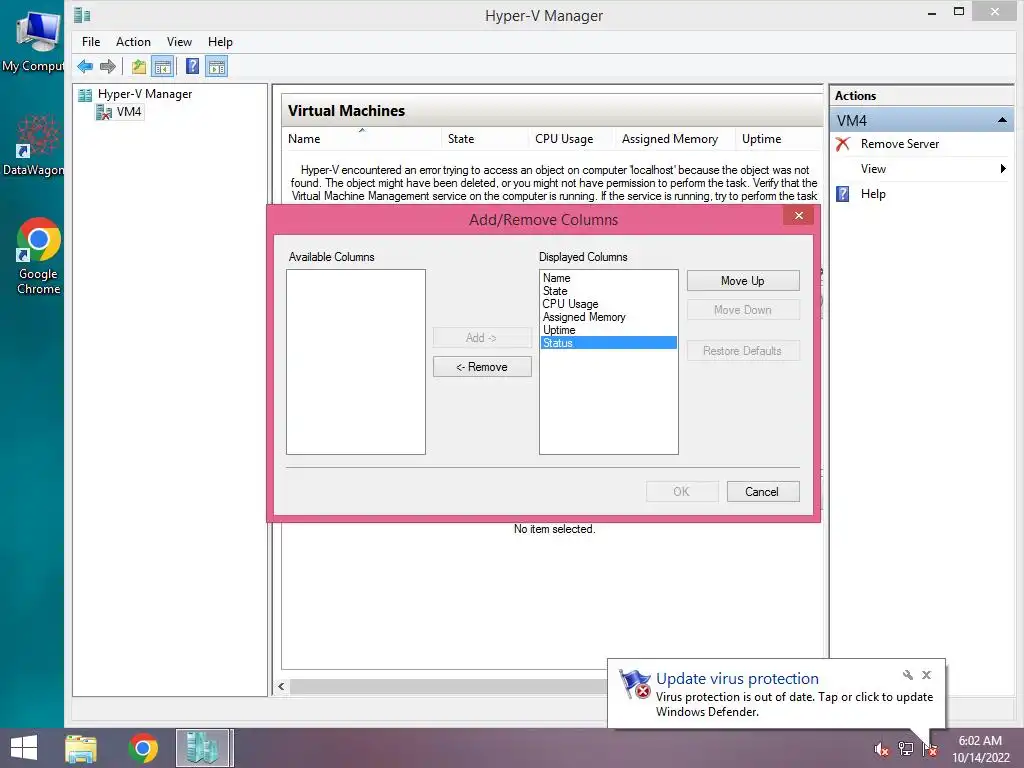Image resolution: width=1024 pixels, height=768 pixels.
Task: Click the <- Remove button
Action: point(482,367)
